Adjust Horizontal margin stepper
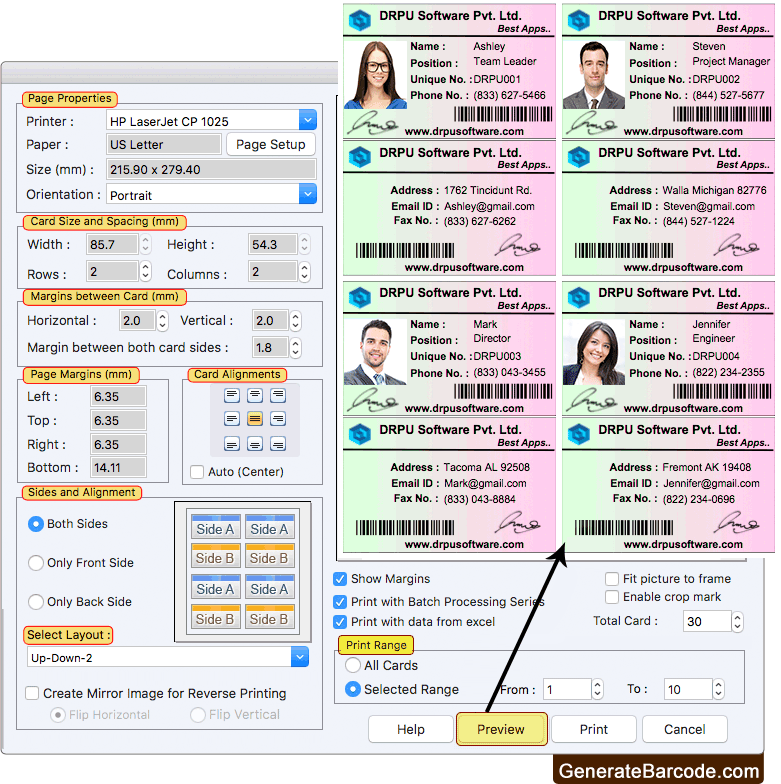The width and height of the screenshot is (781, 784). (x=162, y=320)
